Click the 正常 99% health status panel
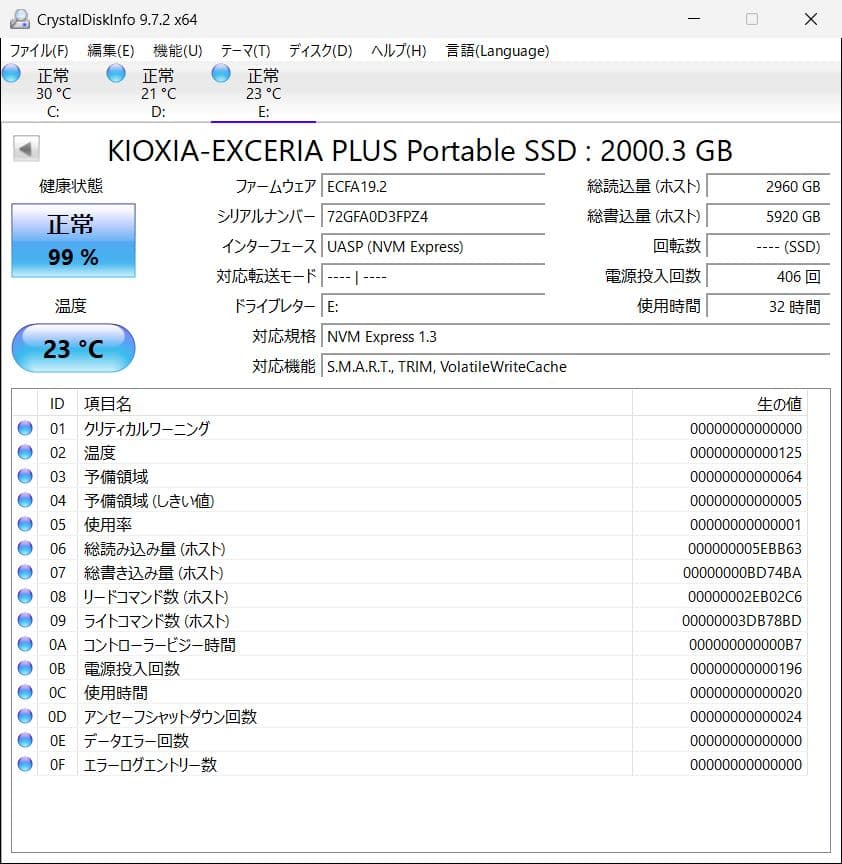This screenshot has height=864, width=842. tap(71, 240)
